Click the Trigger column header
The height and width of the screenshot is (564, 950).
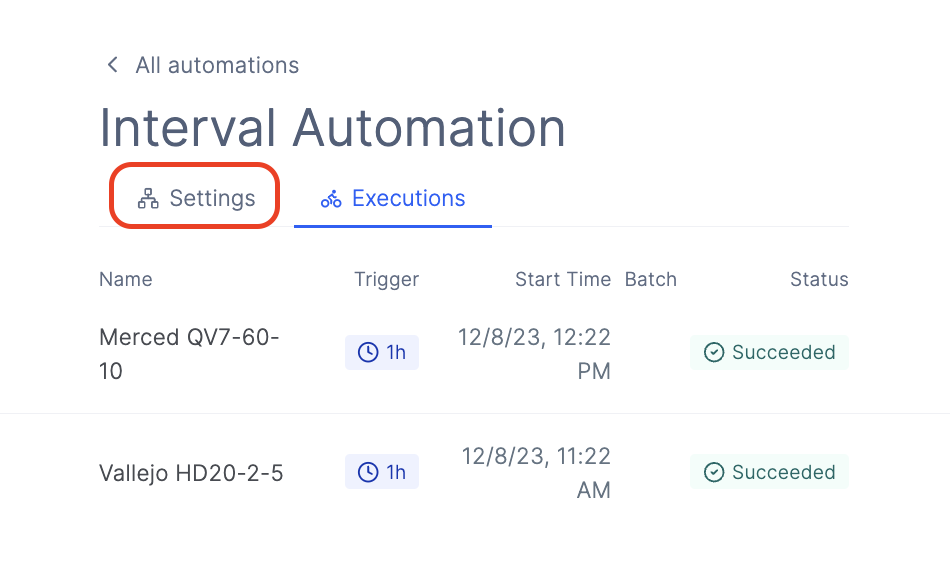387,279
